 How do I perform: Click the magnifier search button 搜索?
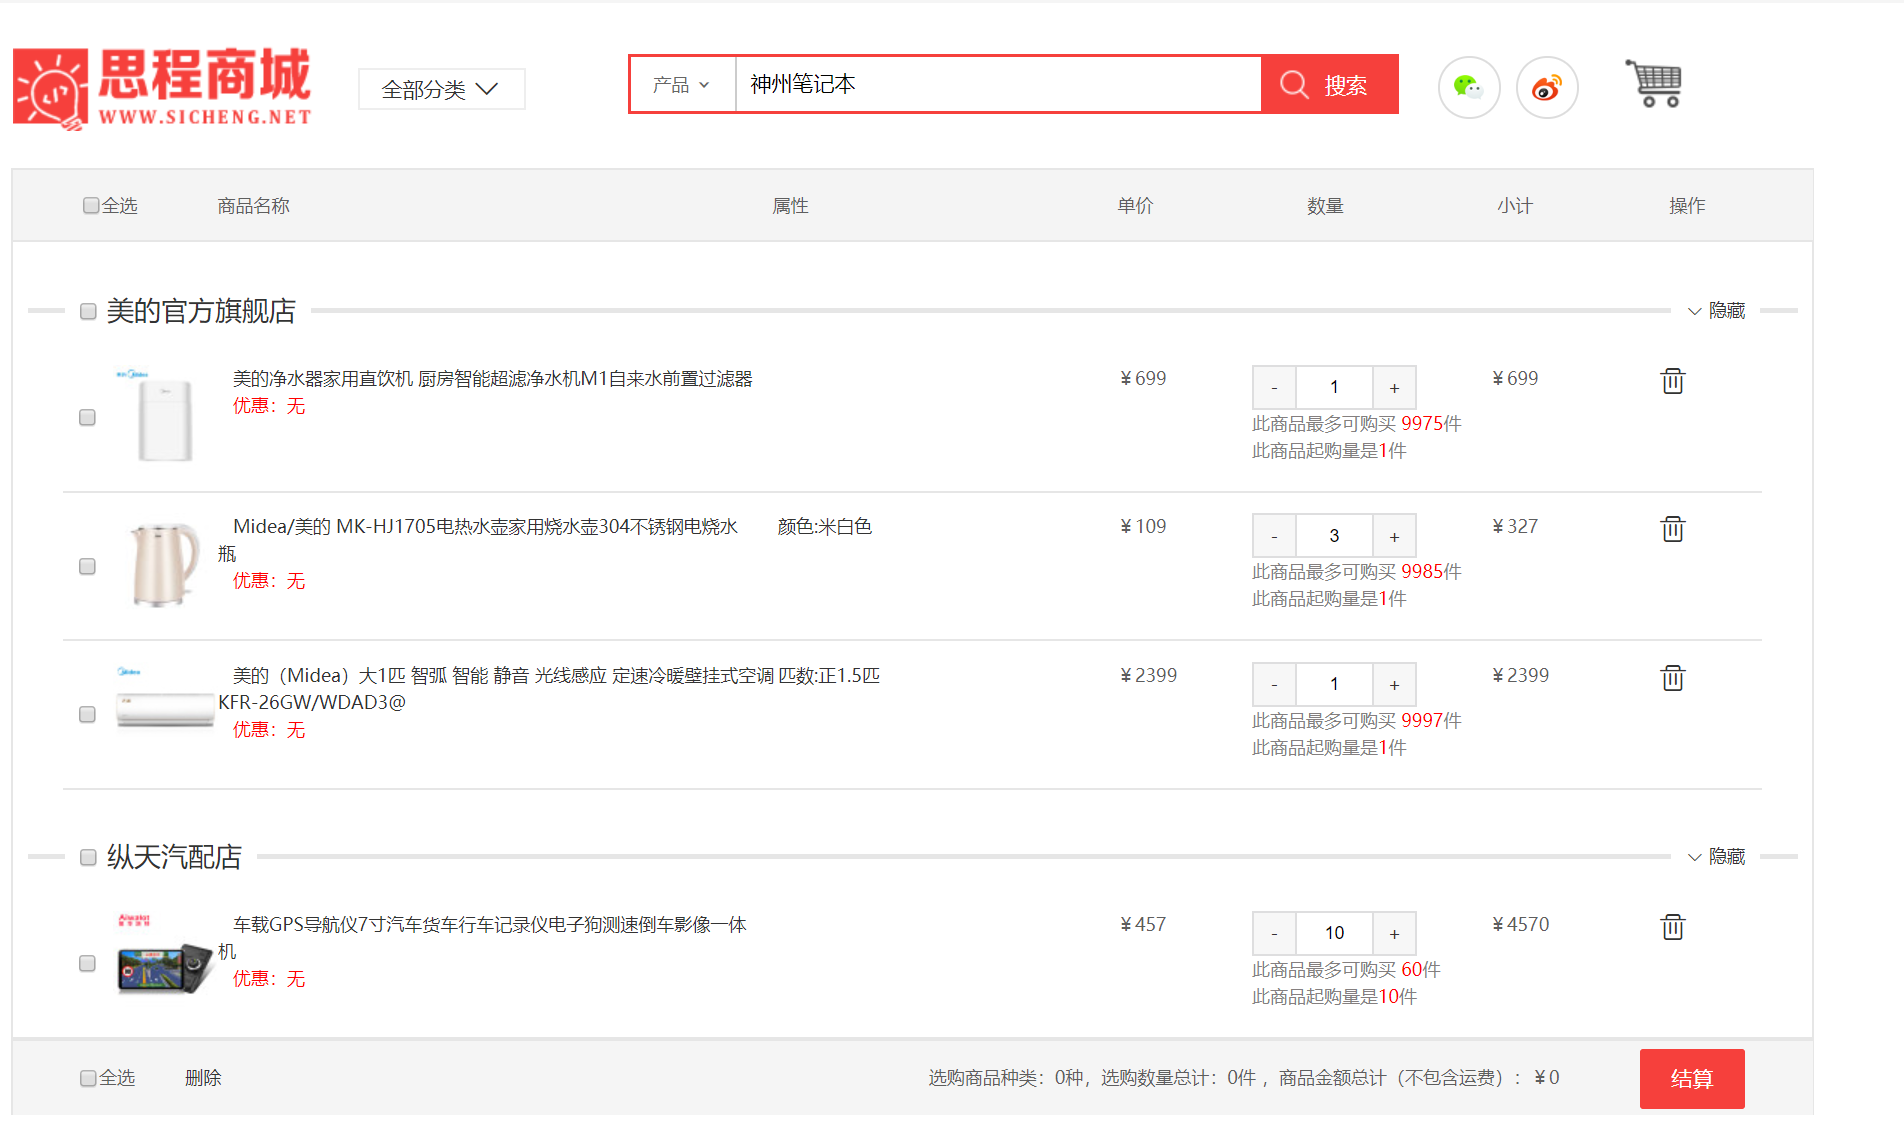pos(1329,84)
